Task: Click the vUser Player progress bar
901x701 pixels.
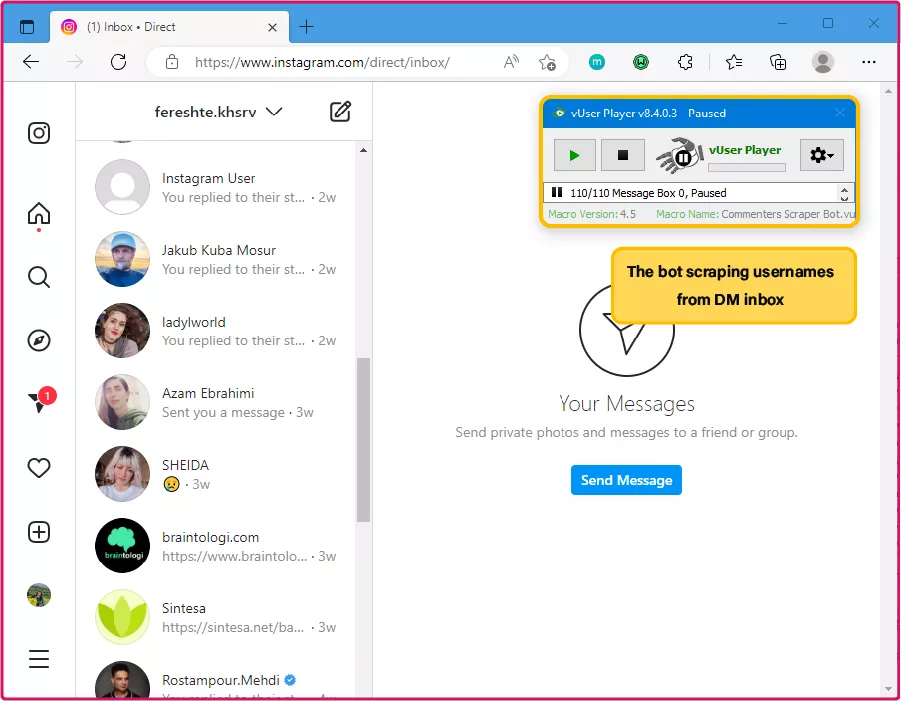Action: click(746, 167)
